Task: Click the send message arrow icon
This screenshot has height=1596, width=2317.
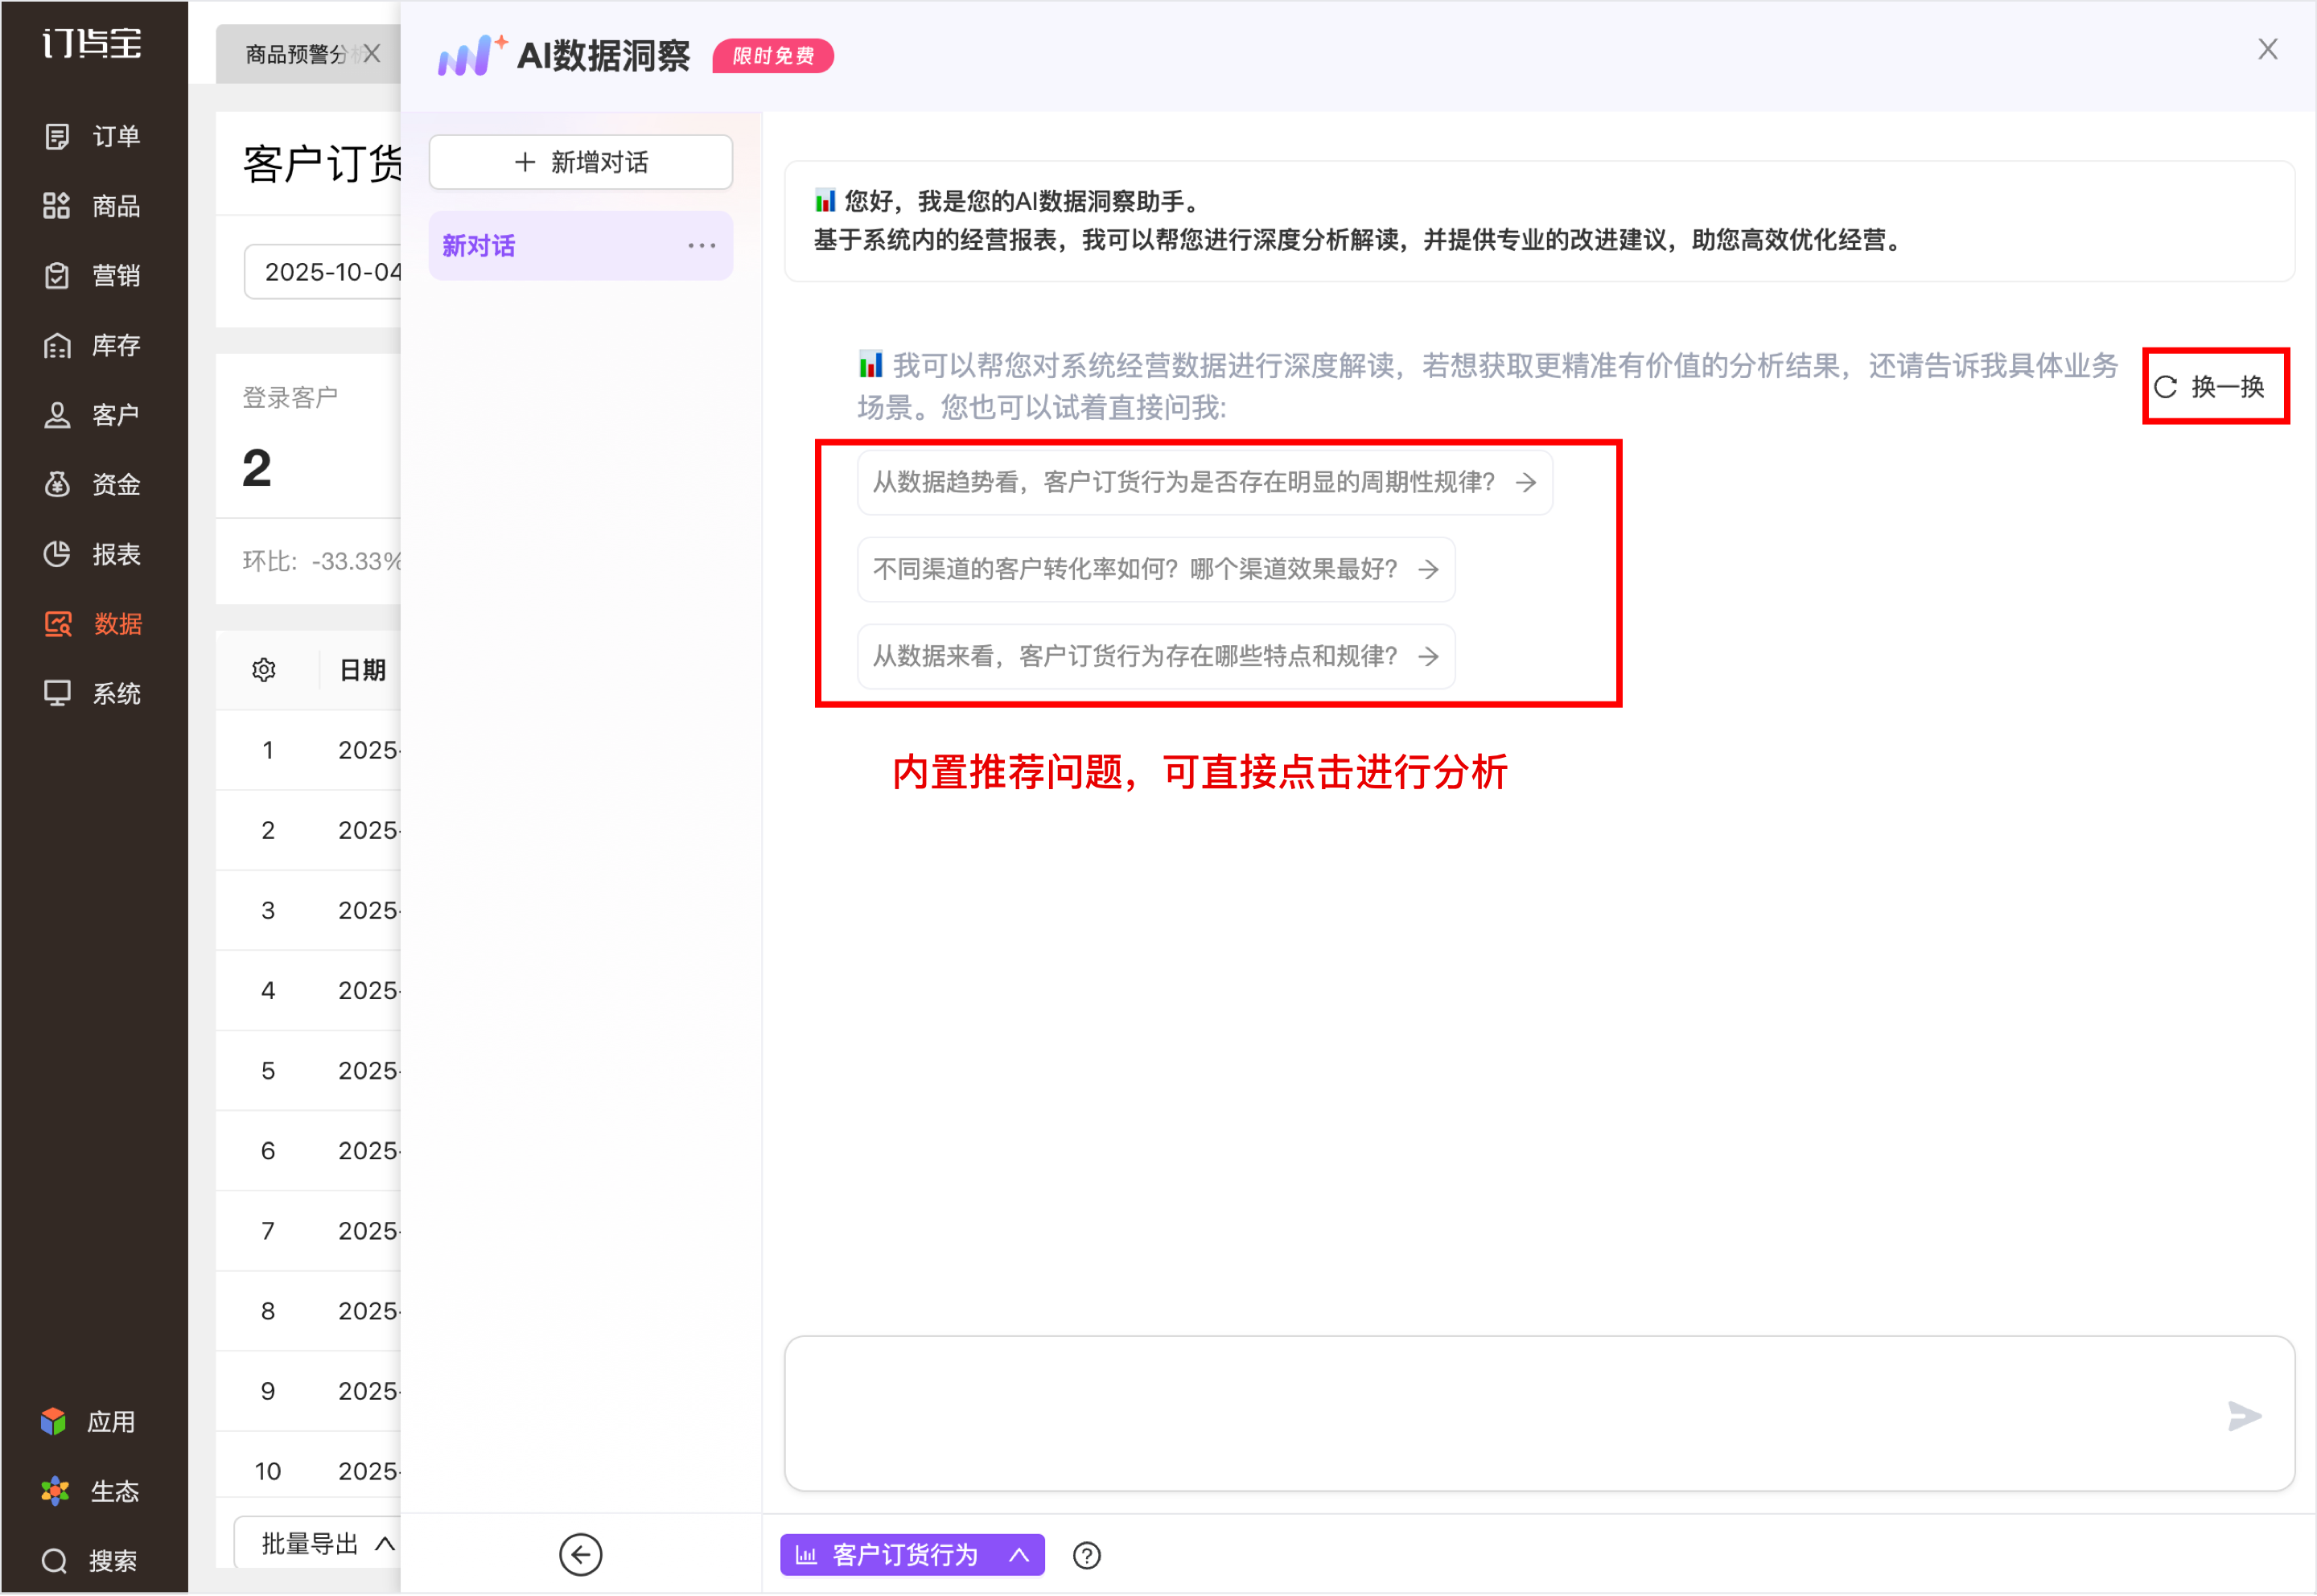Action: 2244,1416
